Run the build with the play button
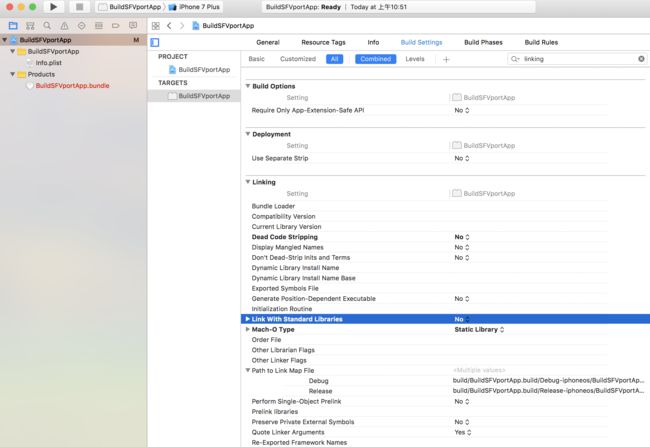The image size is (650, 447). pyautogui.click(x=53, y=7)
